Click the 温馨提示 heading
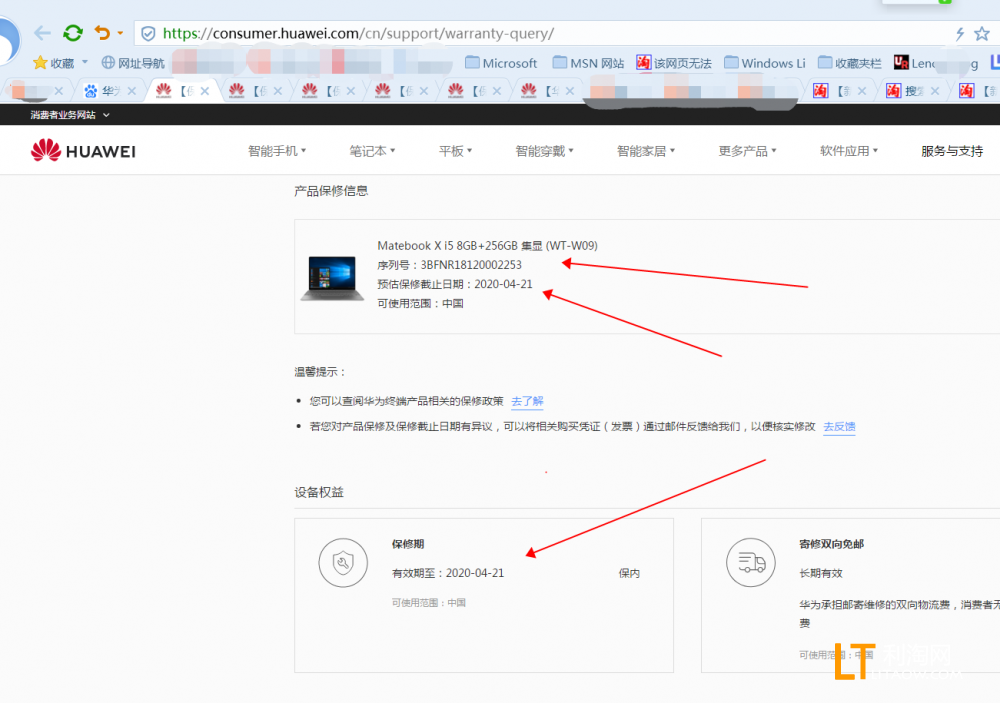 click(320, 372)
